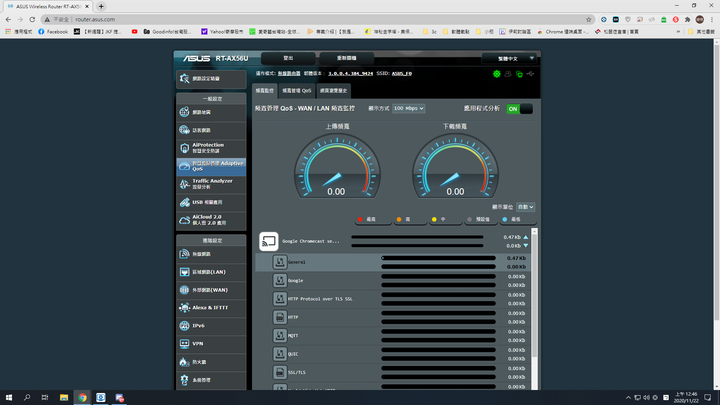Screen dimensions: 720x405
Task: Open the Network Map globe icon in sidebar
Action: (x=184, y=112)
